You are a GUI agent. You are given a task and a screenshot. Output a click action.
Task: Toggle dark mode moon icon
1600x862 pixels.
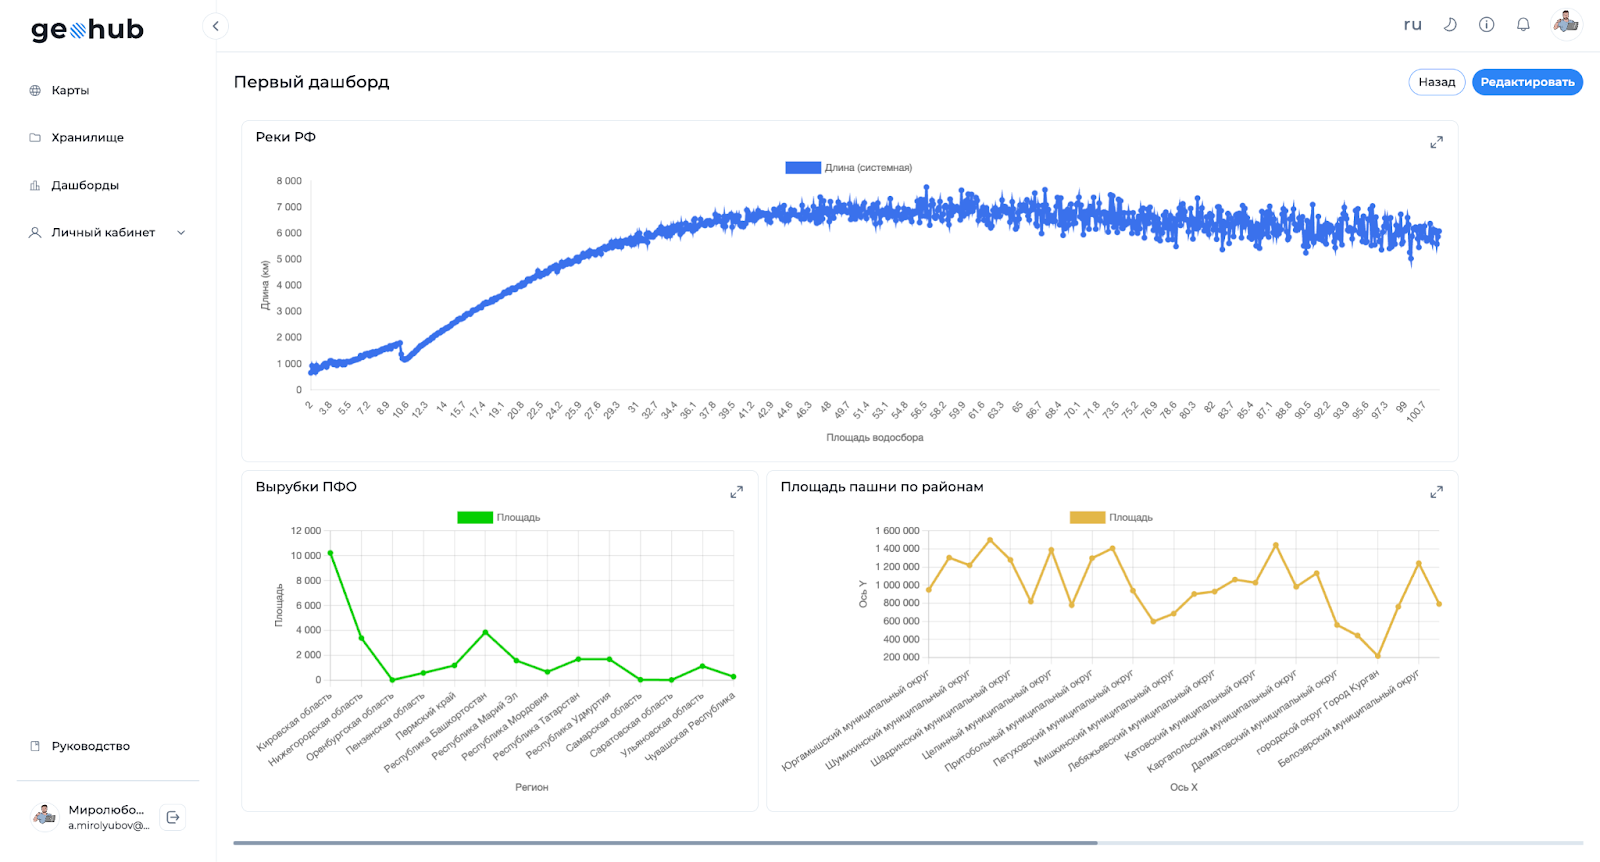coord(1450,25)
